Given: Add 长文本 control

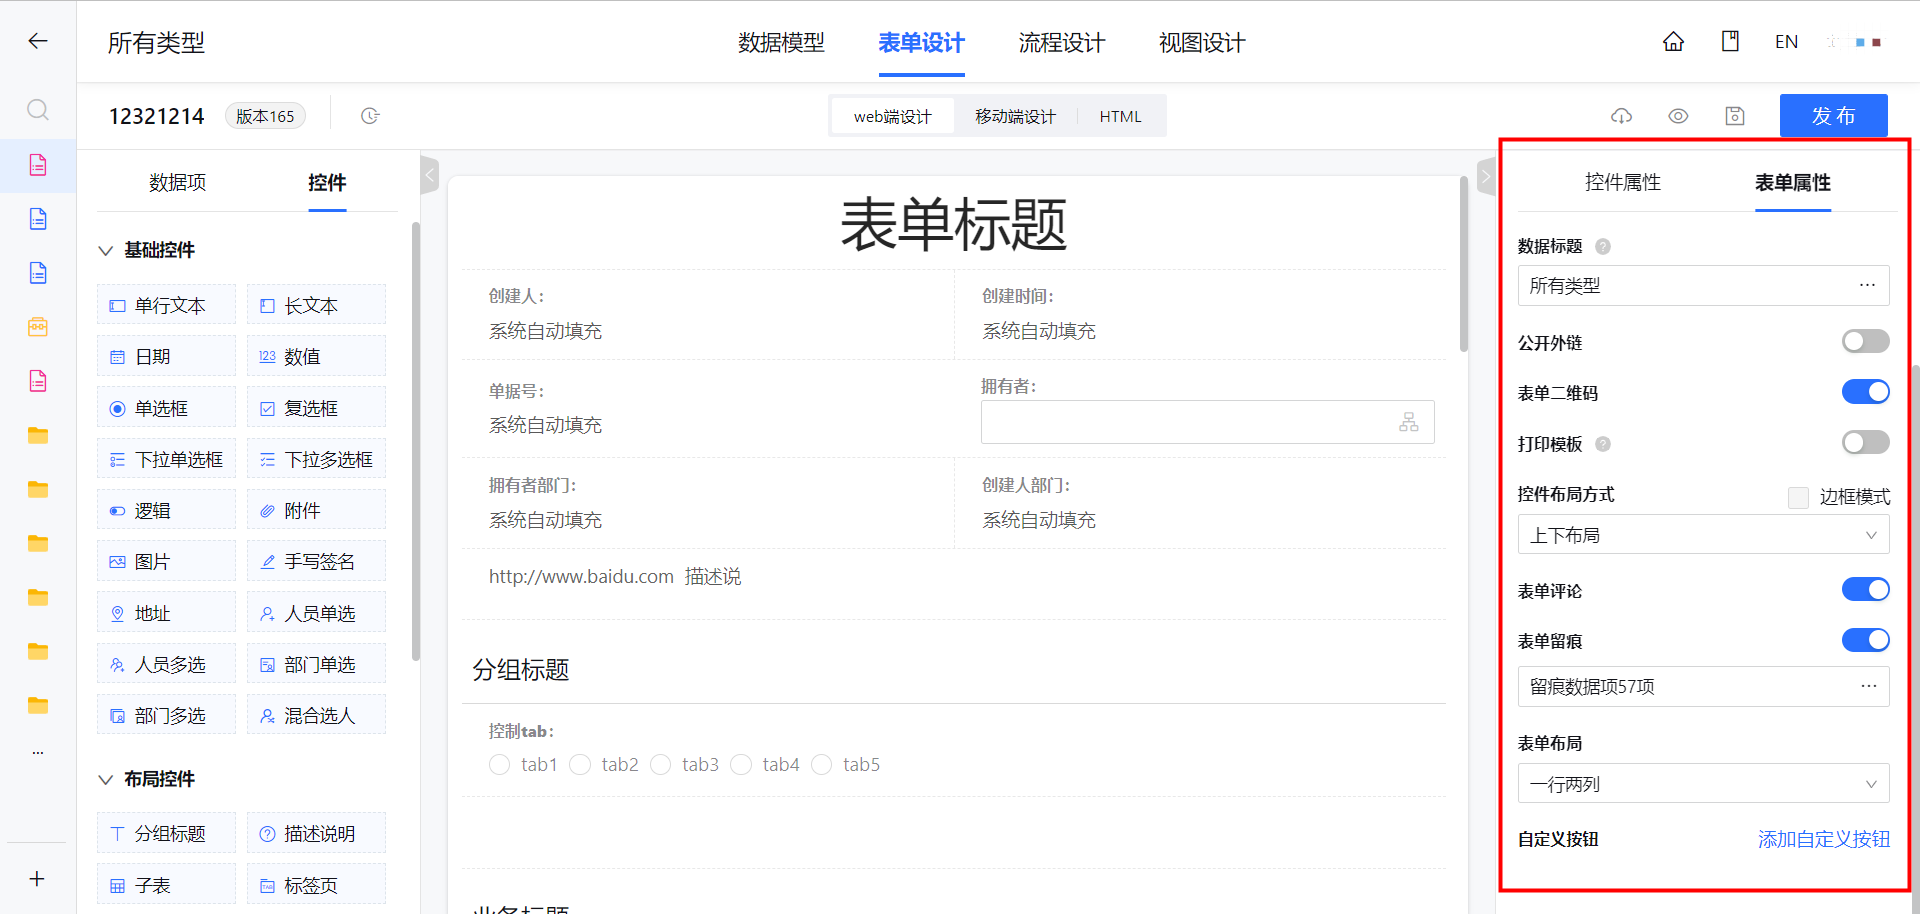Looking at the screenshot, I should [316, 305].
